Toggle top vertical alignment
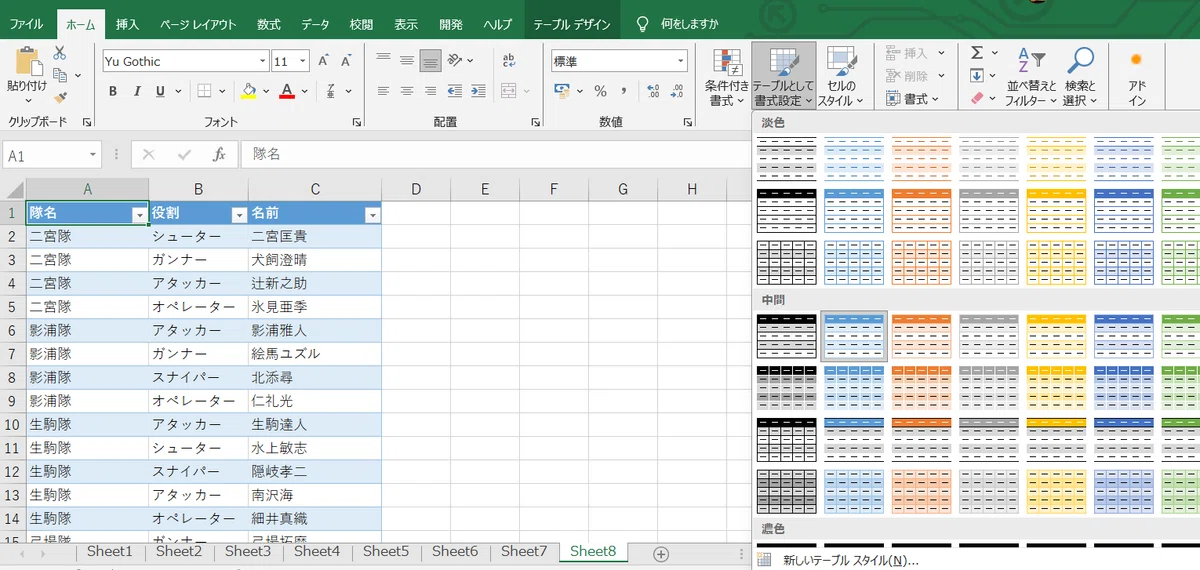The width and height of the screenshot is (1200, 570). (x=382, y=60)
